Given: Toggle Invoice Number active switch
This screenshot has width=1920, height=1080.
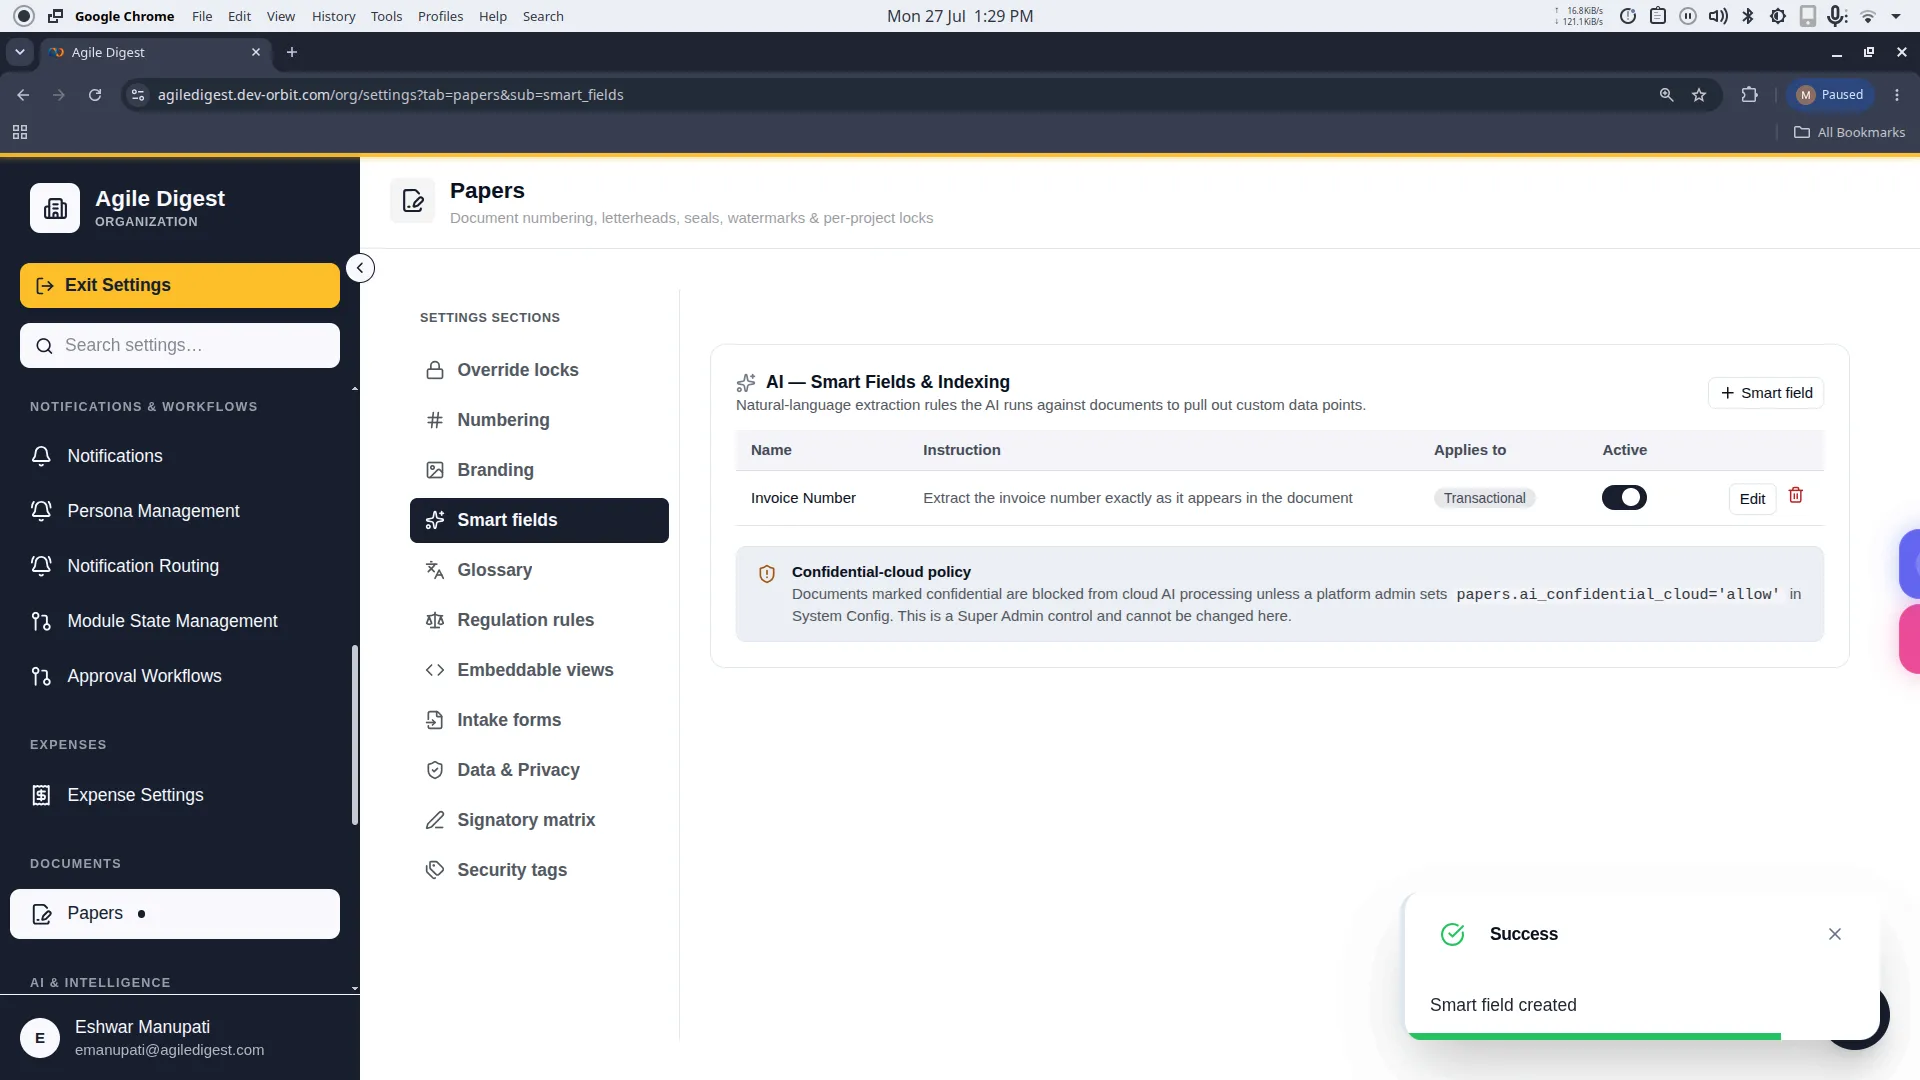Looking at the screenshot, I should (x=1624, y=498).
